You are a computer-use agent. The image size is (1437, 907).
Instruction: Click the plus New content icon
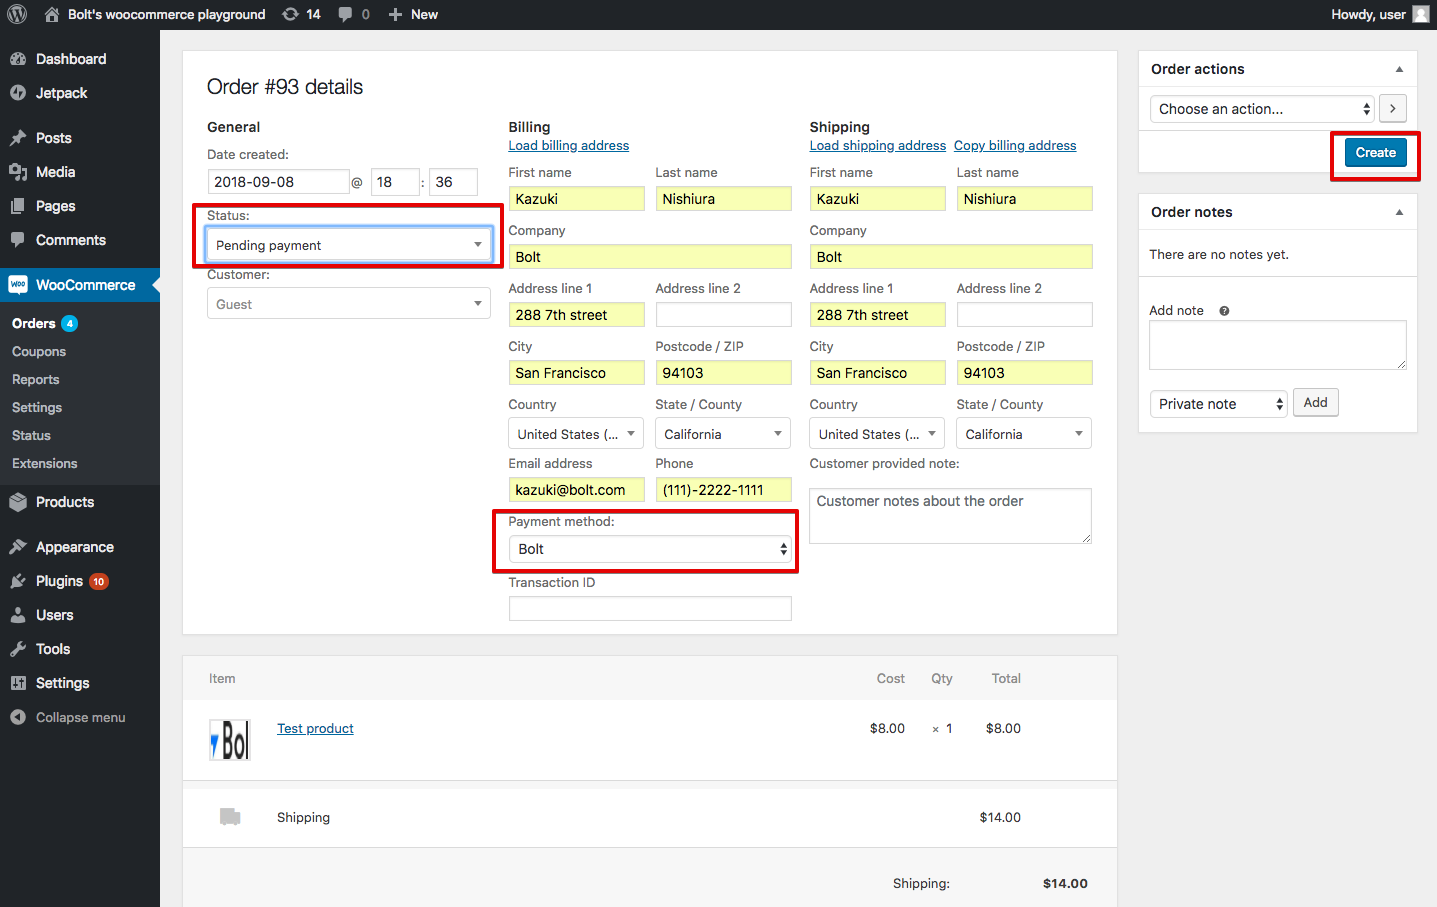(395, 14)
